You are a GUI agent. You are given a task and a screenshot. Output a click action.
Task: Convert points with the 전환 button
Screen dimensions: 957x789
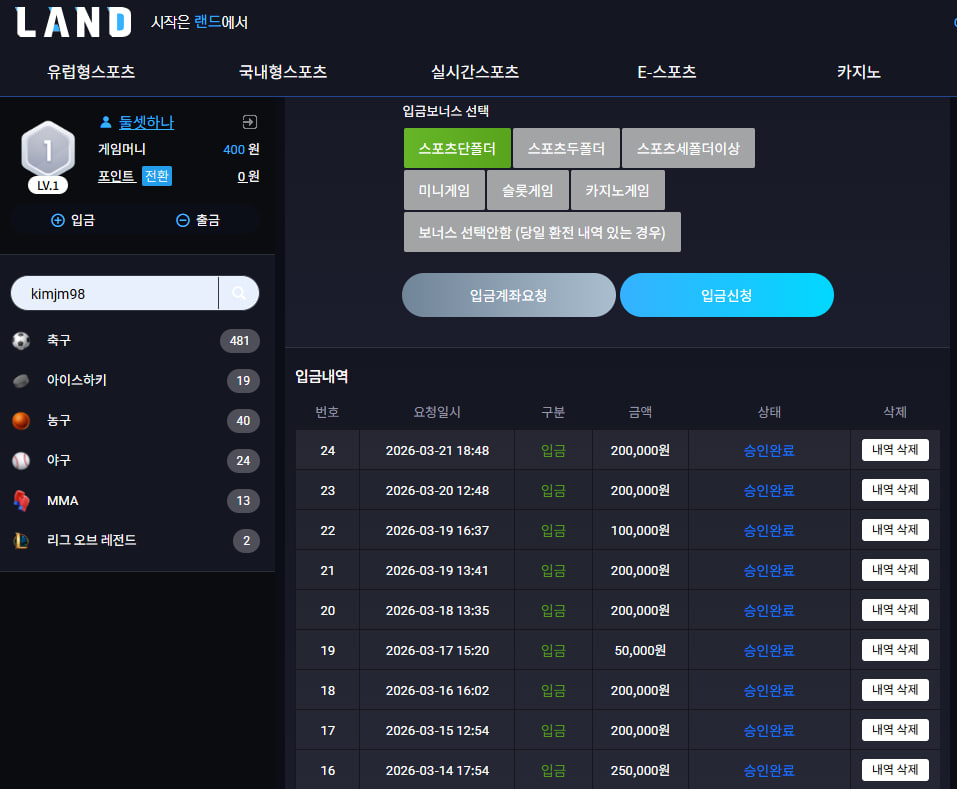coord(157,176)
